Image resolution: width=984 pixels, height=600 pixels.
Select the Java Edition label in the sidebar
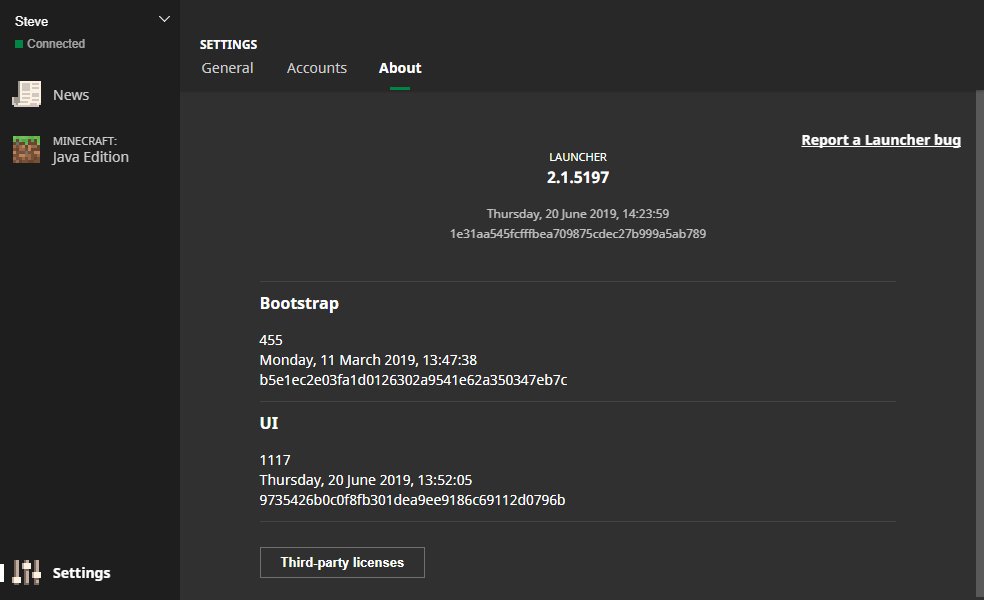click(90, 157)
